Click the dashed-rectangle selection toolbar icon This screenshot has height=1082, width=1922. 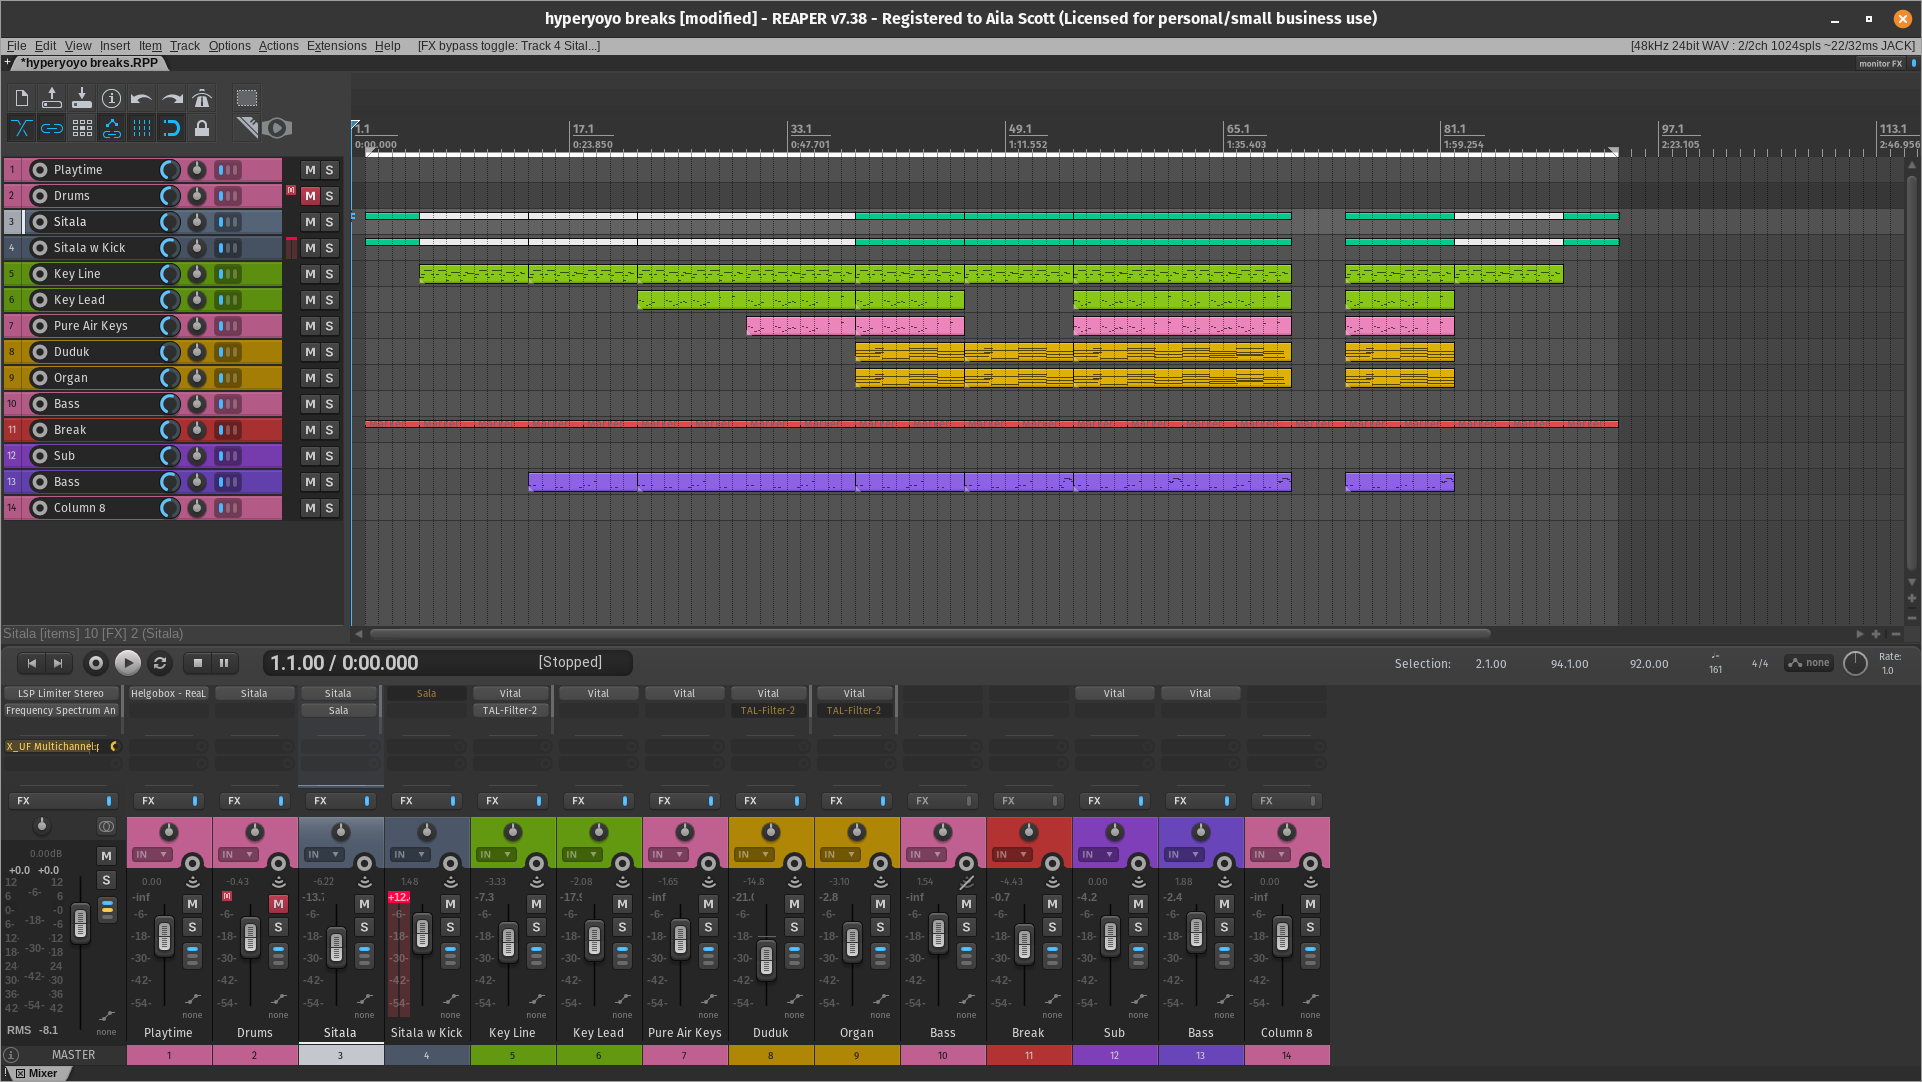pos(247,98)
